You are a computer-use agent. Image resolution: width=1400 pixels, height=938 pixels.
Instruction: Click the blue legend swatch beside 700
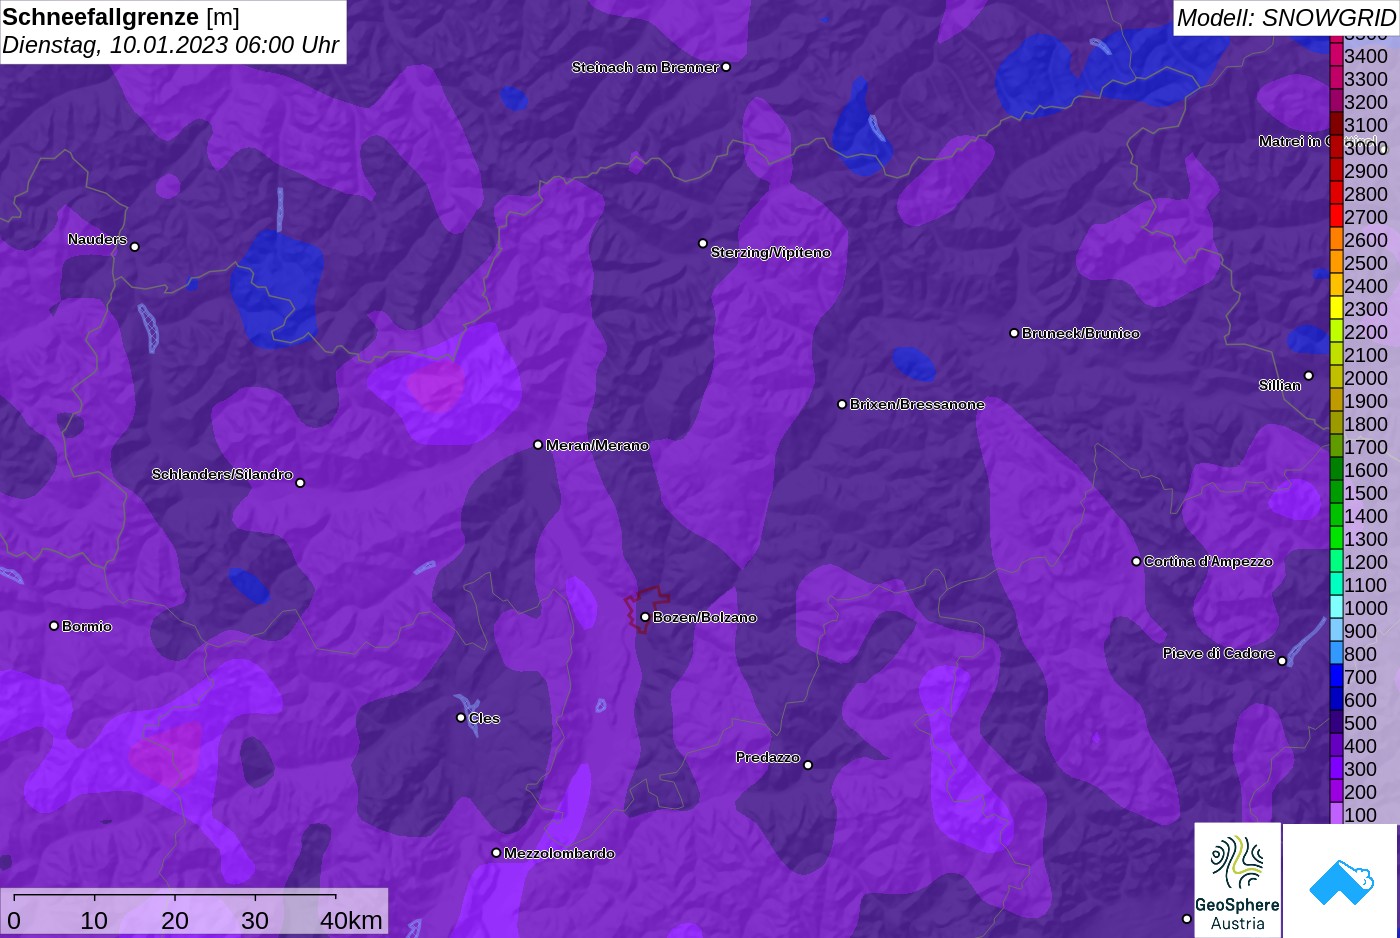coord(1336,676)
